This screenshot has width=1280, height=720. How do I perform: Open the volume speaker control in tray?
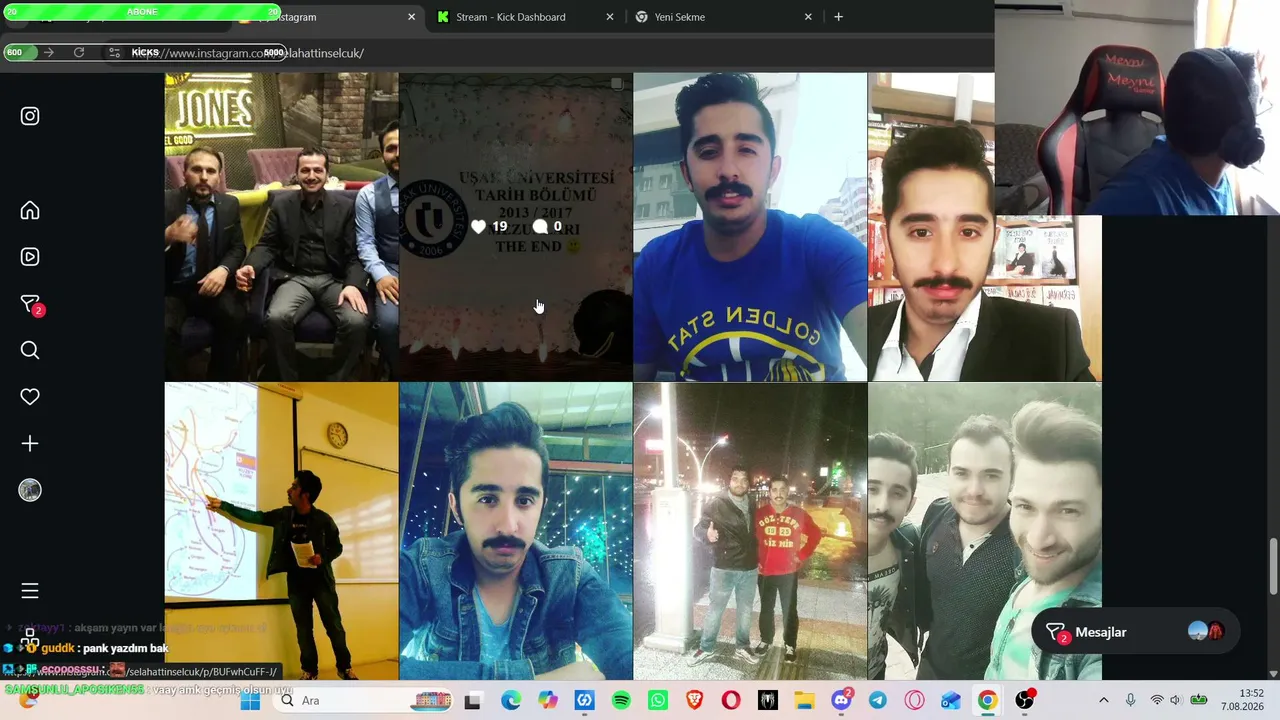click(x=1176, y=700)
